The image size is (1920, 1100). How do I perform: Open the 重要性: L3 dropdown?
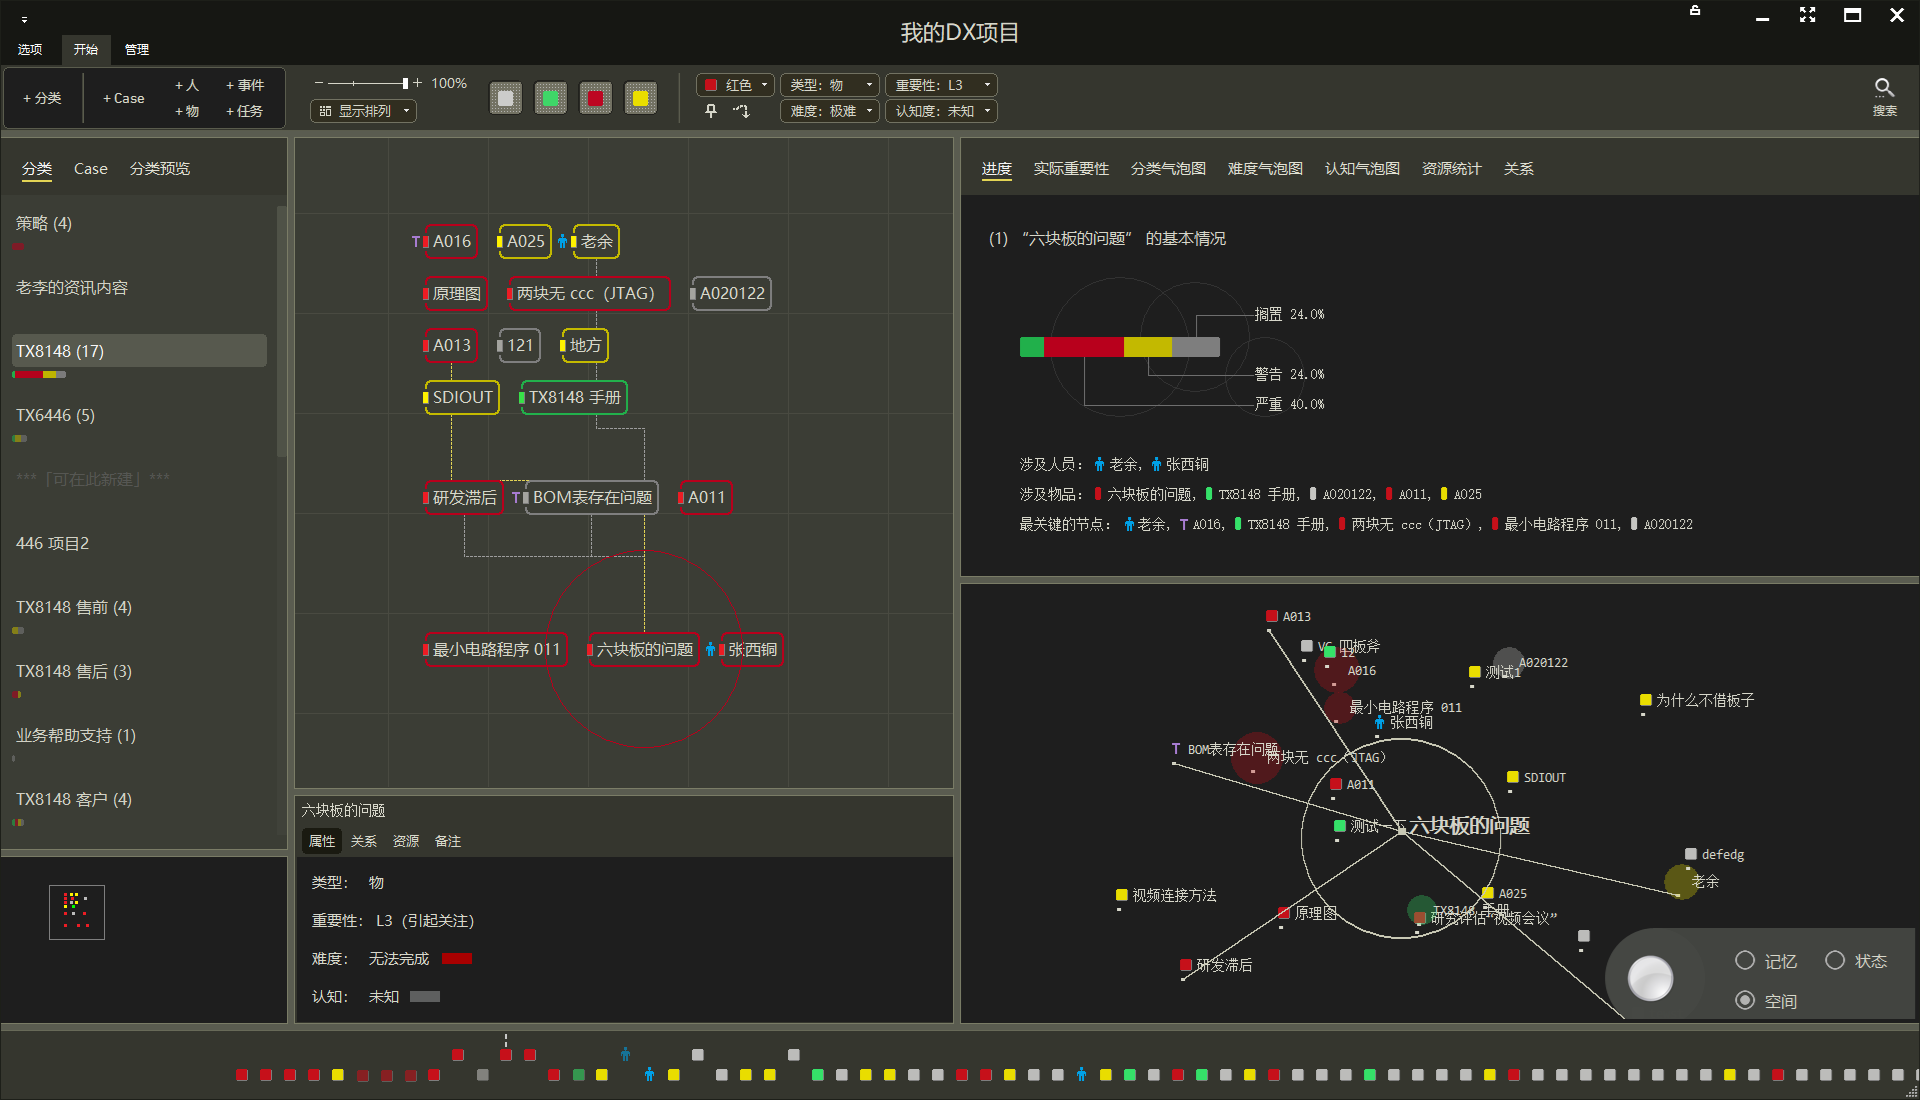point(941,85)
